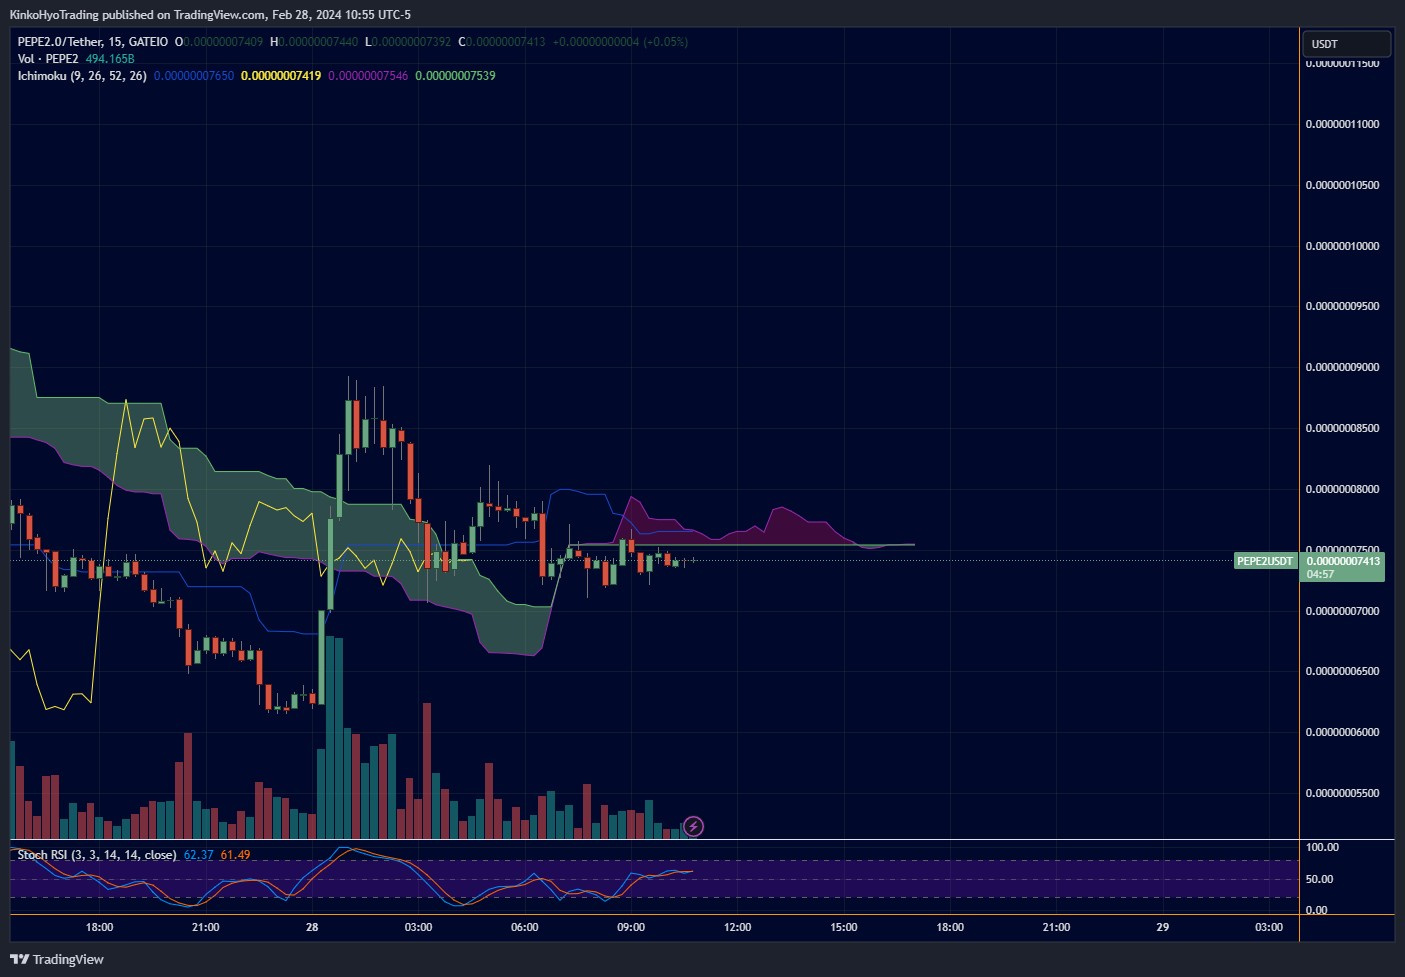
Task: Click price axis label 0.00000010500
Action: pyautogui.click(x=1342, y=185)
